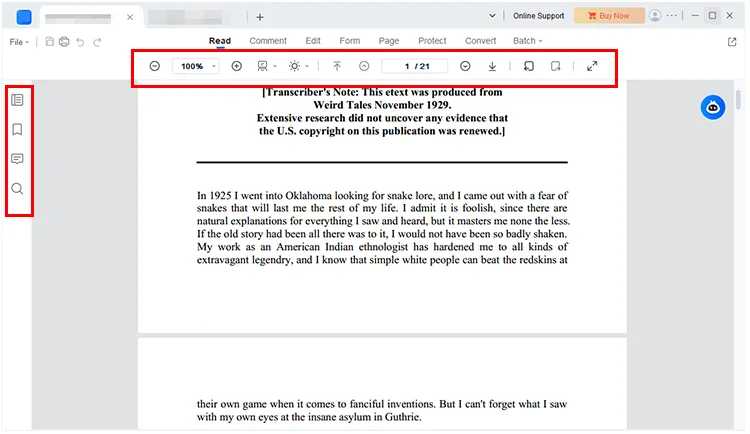Click the redo arrow
Screen dimensions: 750x434
point(97,42)
